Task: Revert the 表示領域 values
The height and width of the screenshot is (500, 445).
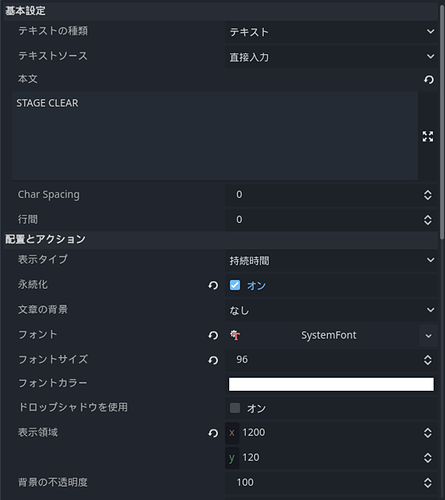Action: (x=213, y=433)
